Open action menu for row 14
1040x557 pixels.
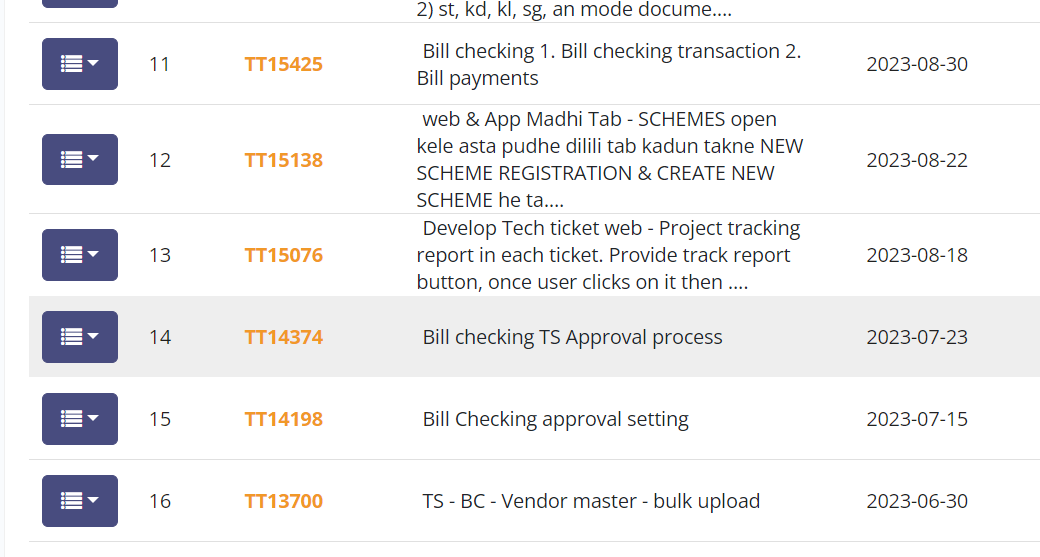80,337
